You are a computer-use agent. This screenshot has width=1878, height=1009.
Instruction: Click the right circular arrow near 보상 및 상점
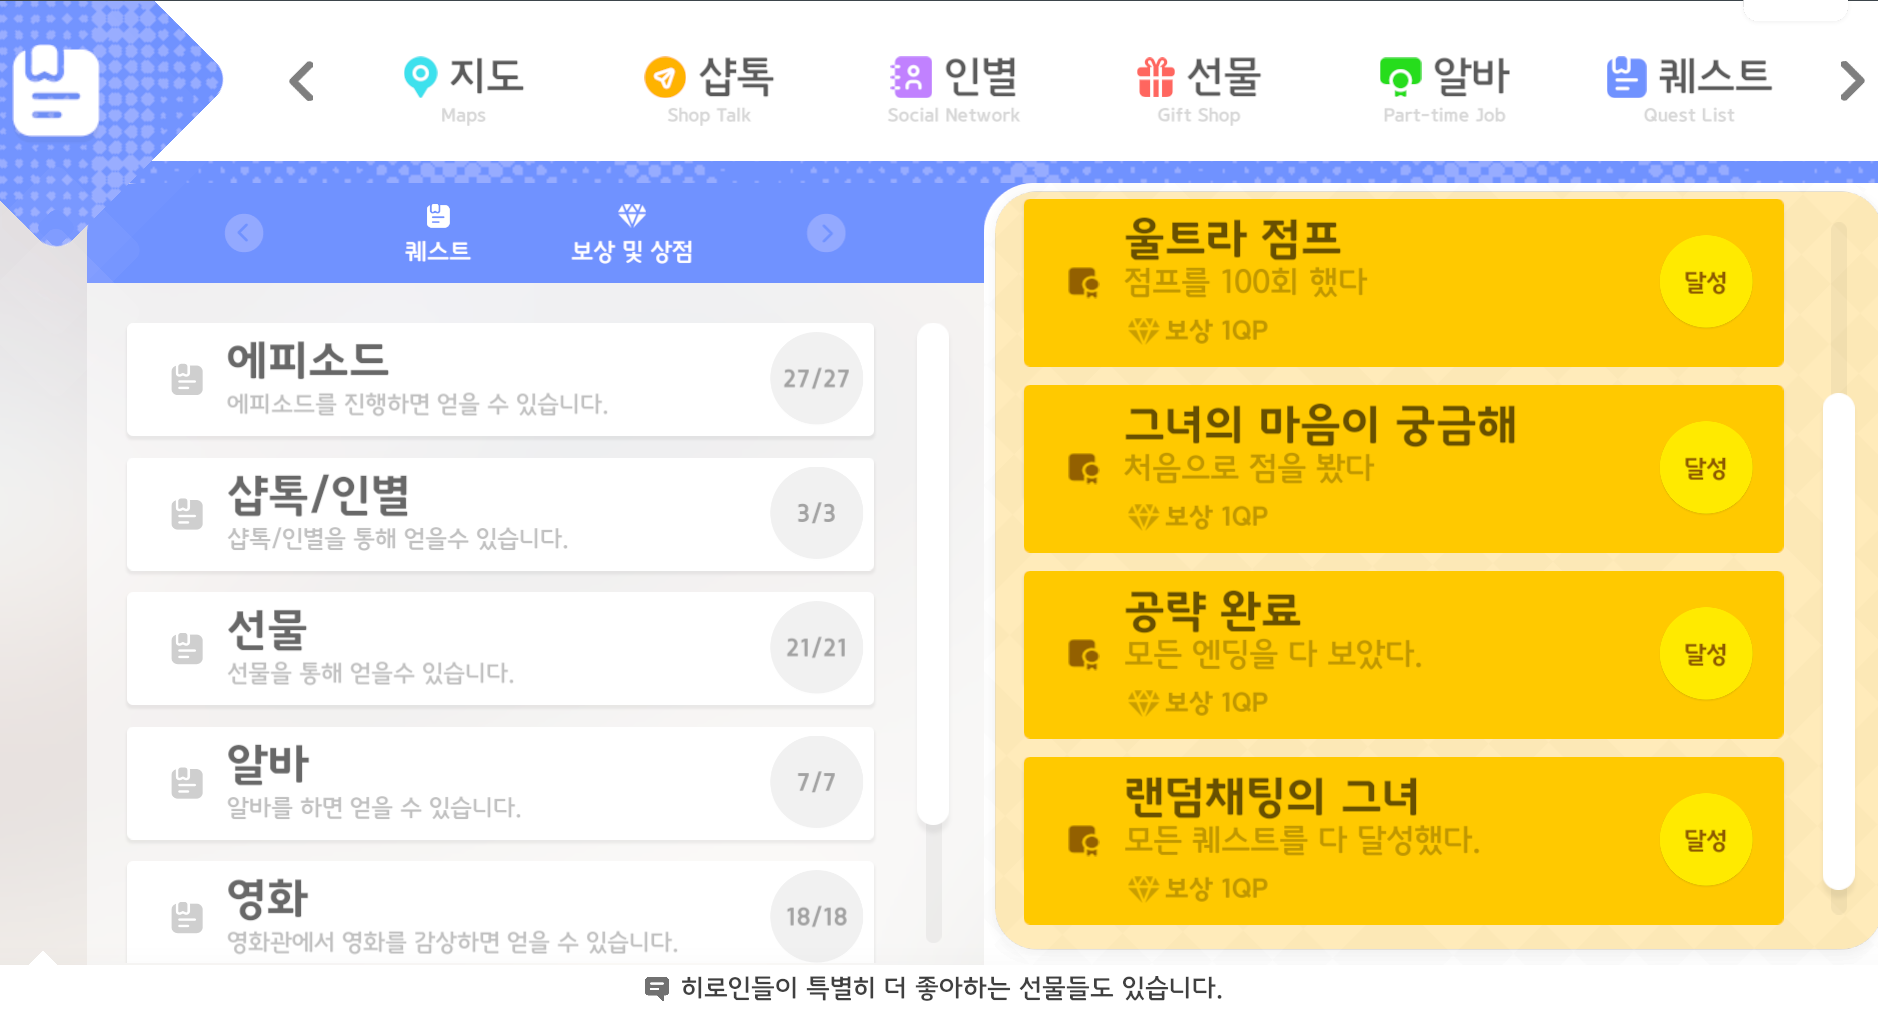point(826,233)
